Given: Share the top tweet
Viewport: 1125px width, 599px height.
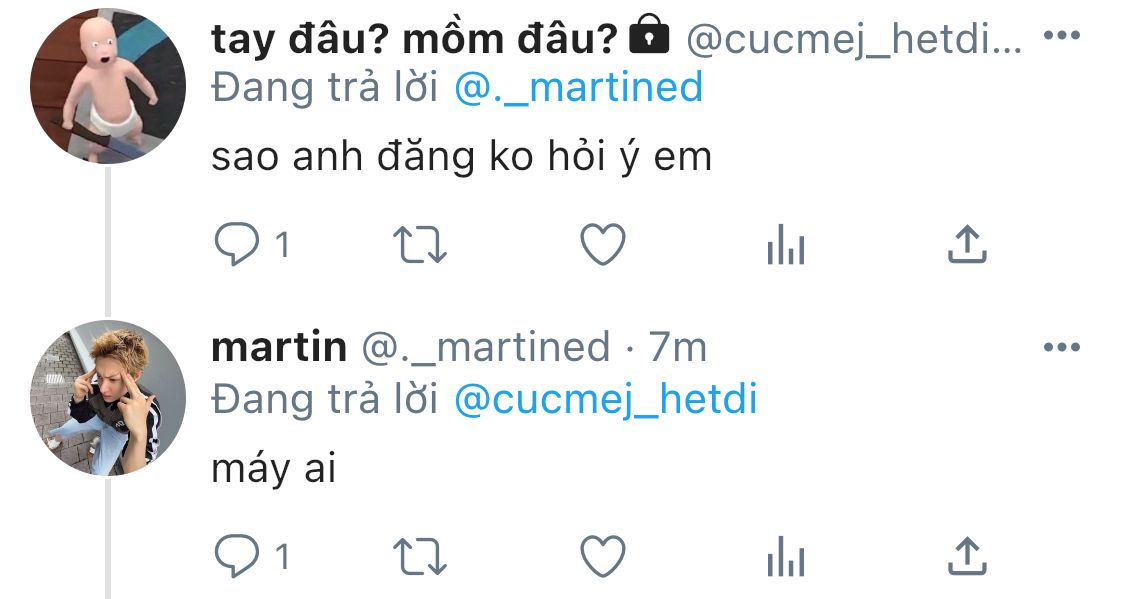Looking at the screenshot, I should [x=967, y=245].
